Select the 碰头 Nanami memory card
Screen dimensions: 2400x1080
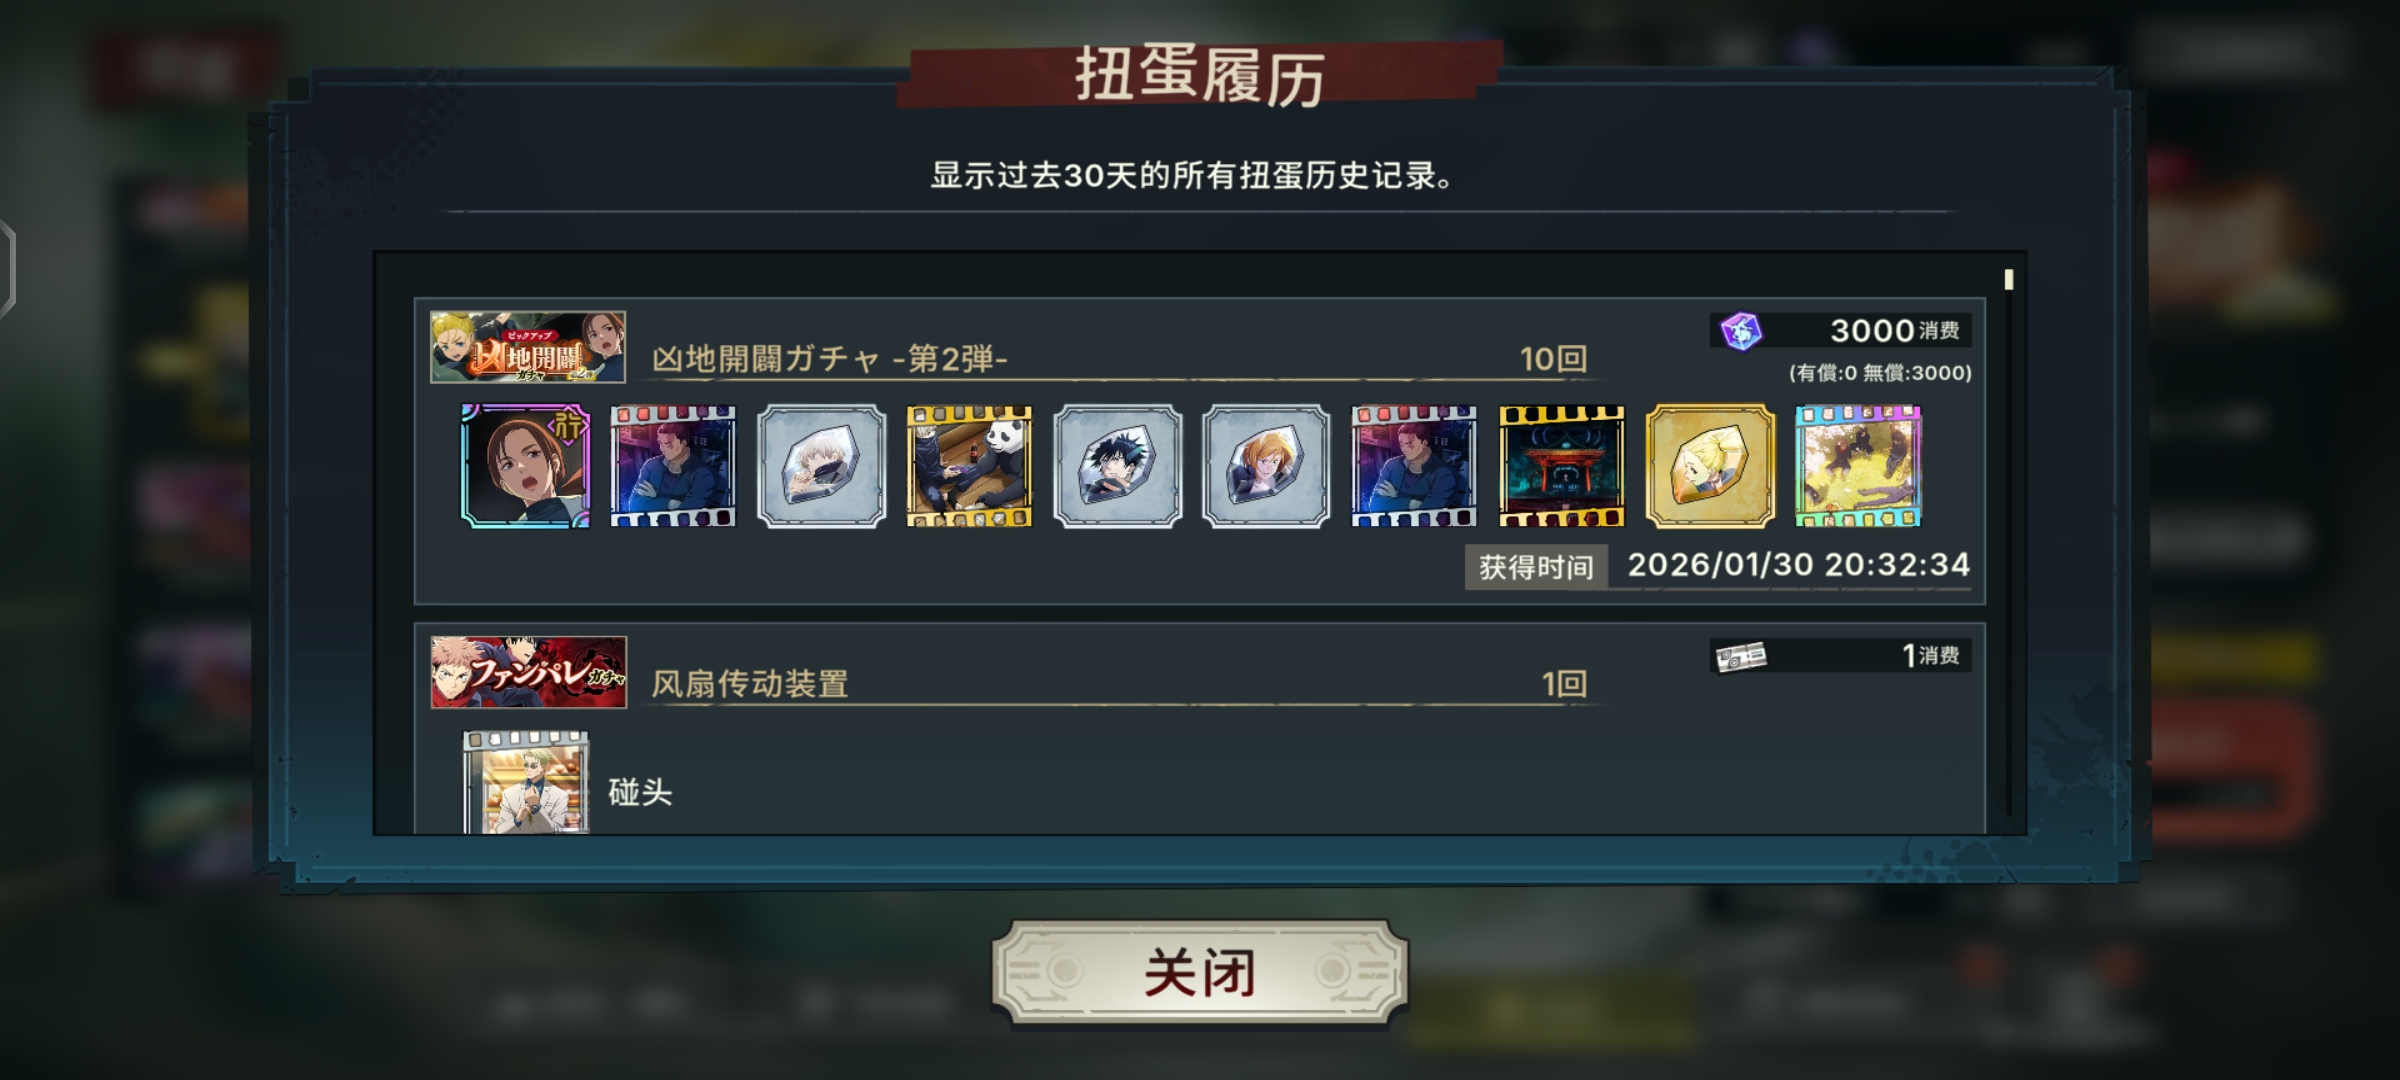pyautogui.click(x=526, y=782)
